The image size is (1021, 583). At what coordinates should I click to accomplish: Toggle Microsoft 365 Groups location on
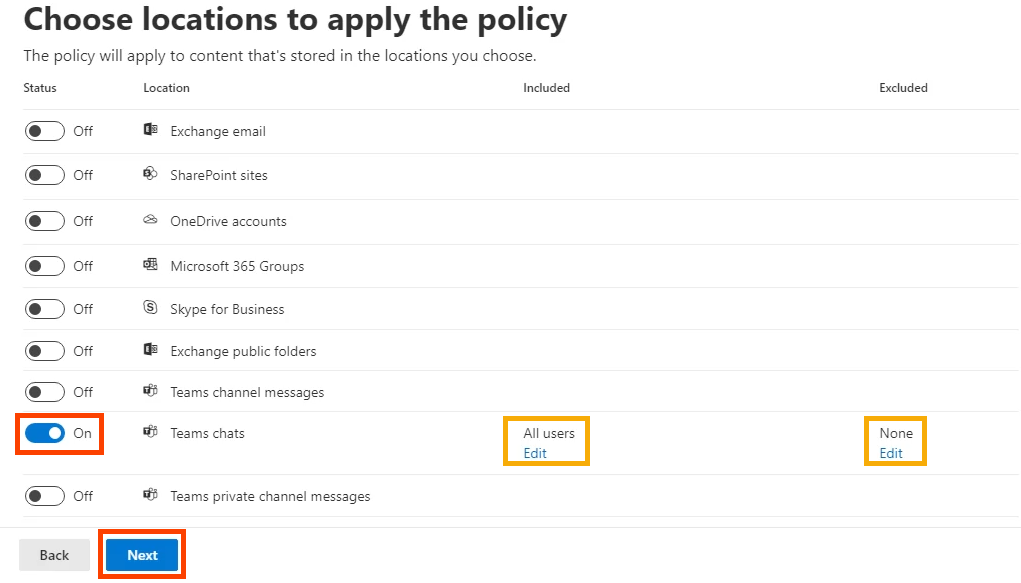tap(45, 266)
